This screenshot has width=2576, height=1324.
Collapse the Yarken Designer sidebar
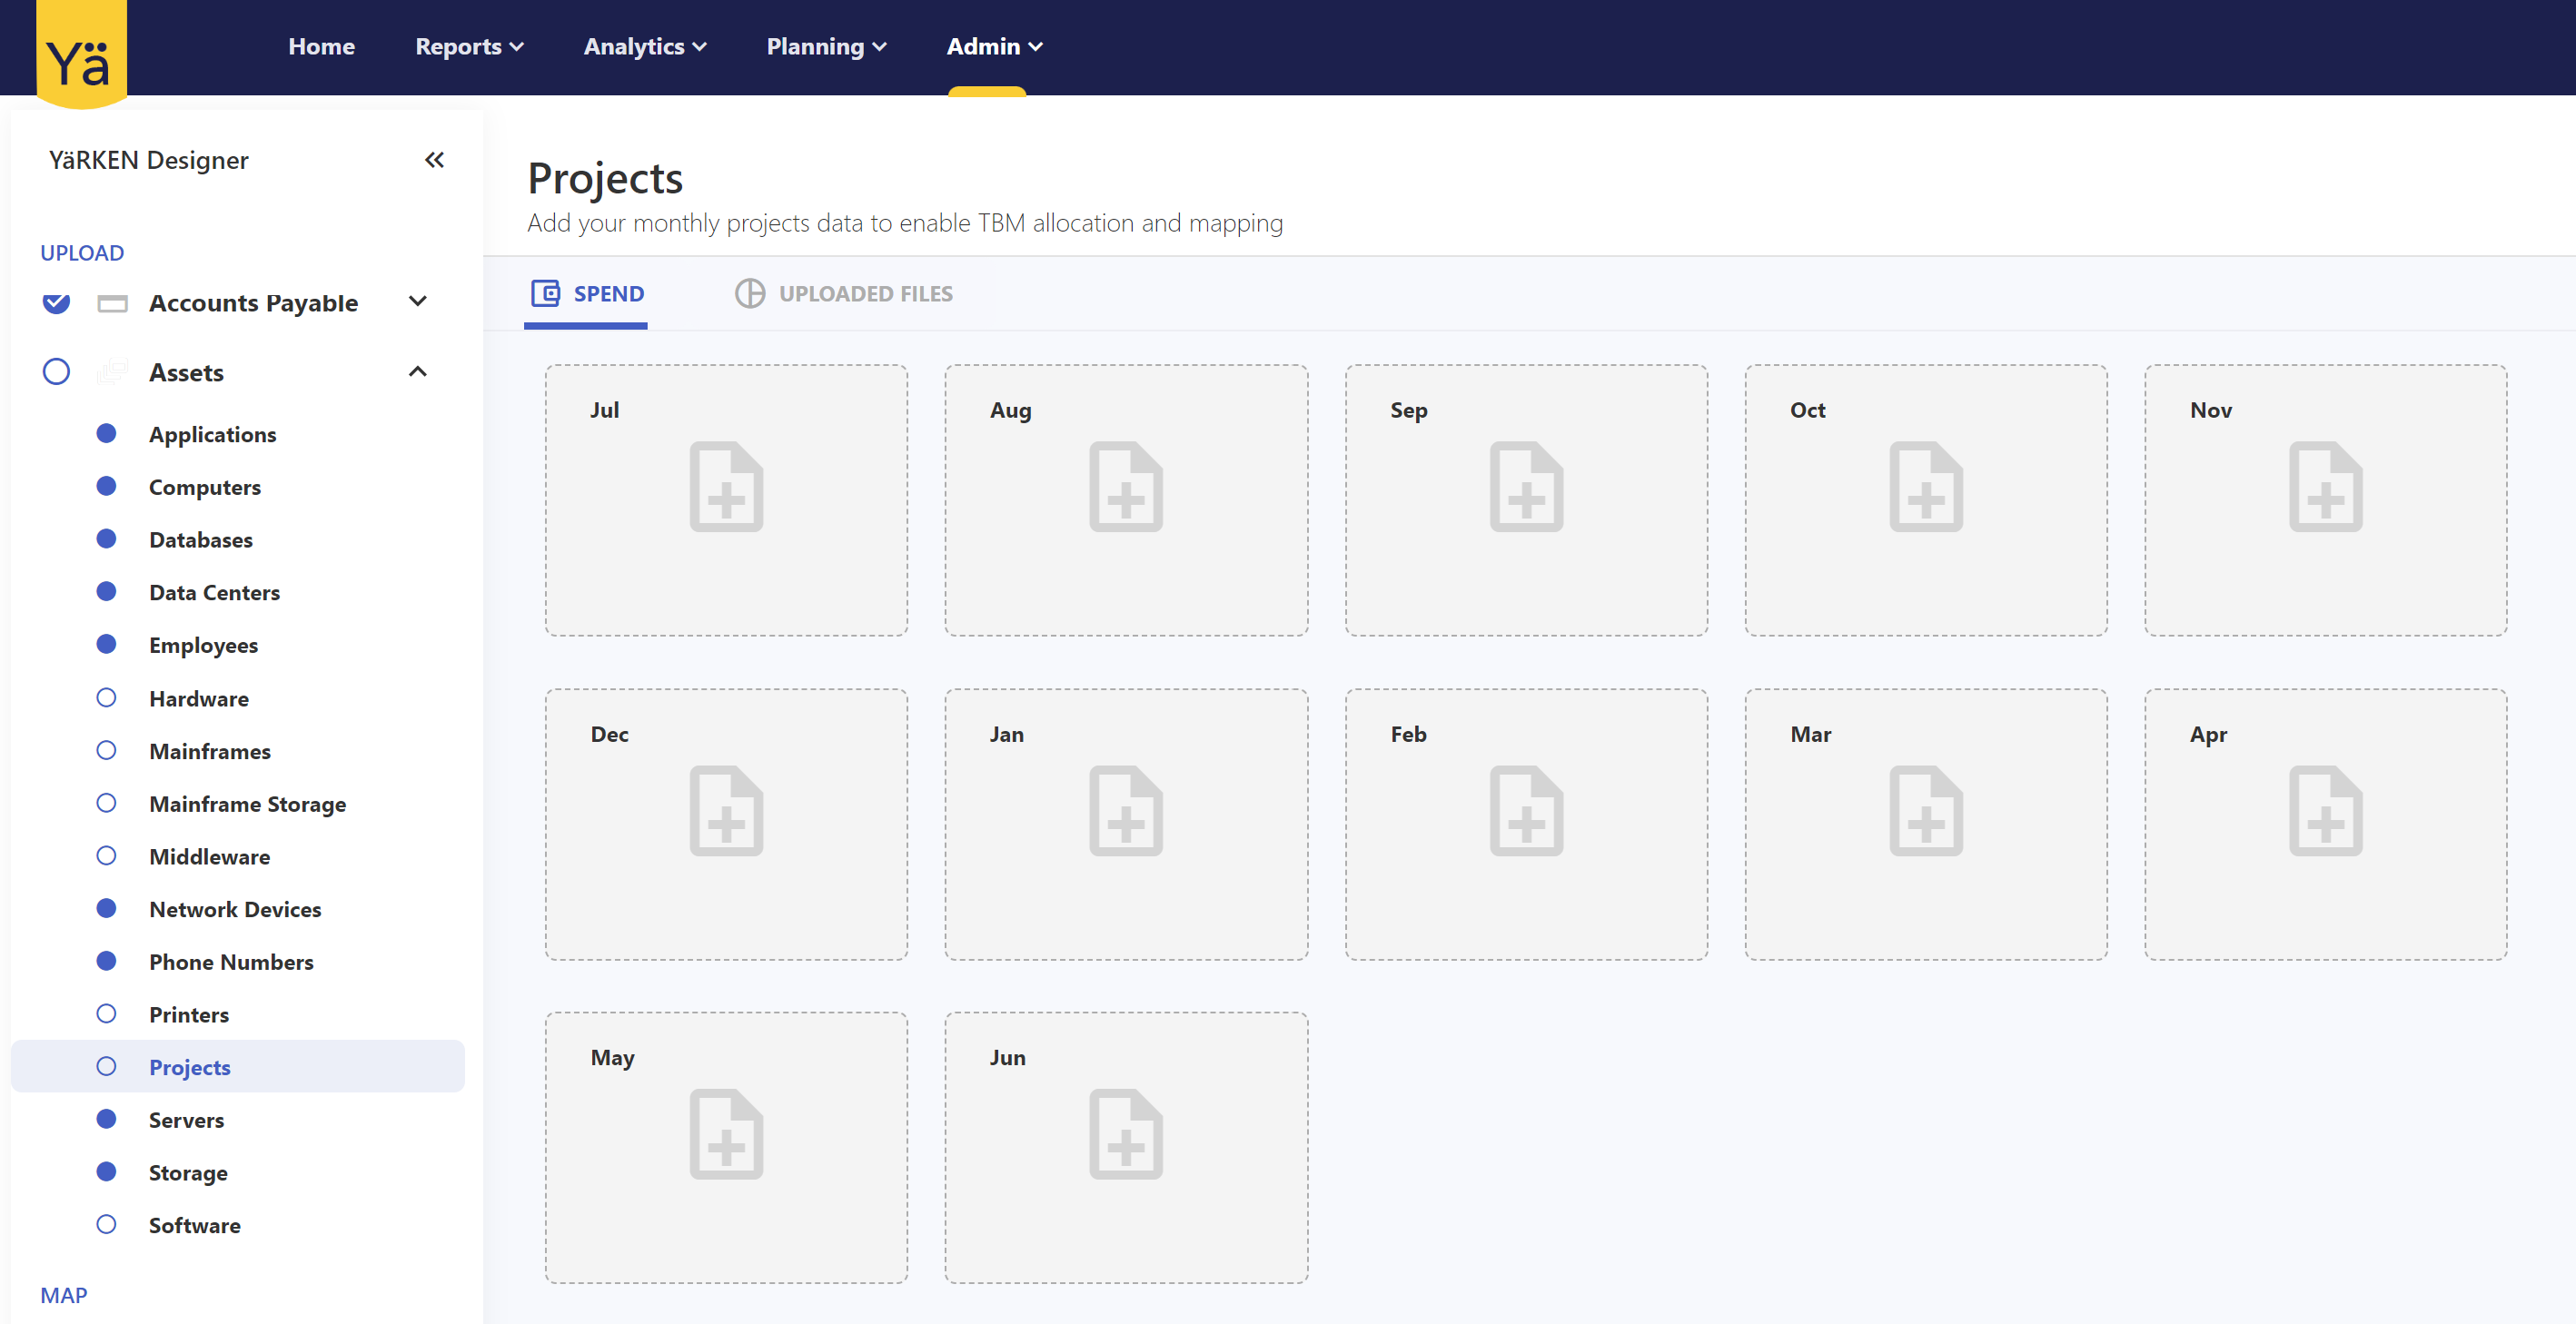pyautogui.click(x=434, y=160)
